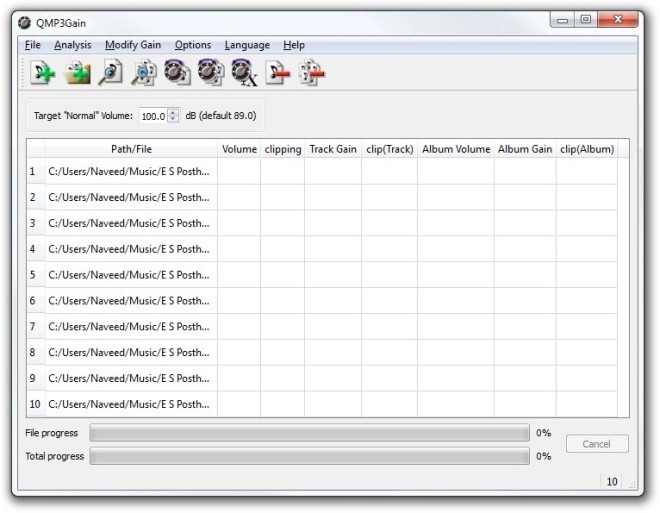Open the Options menu
The width and height of the screenshot is (660, 513).
tap(193, 45)
